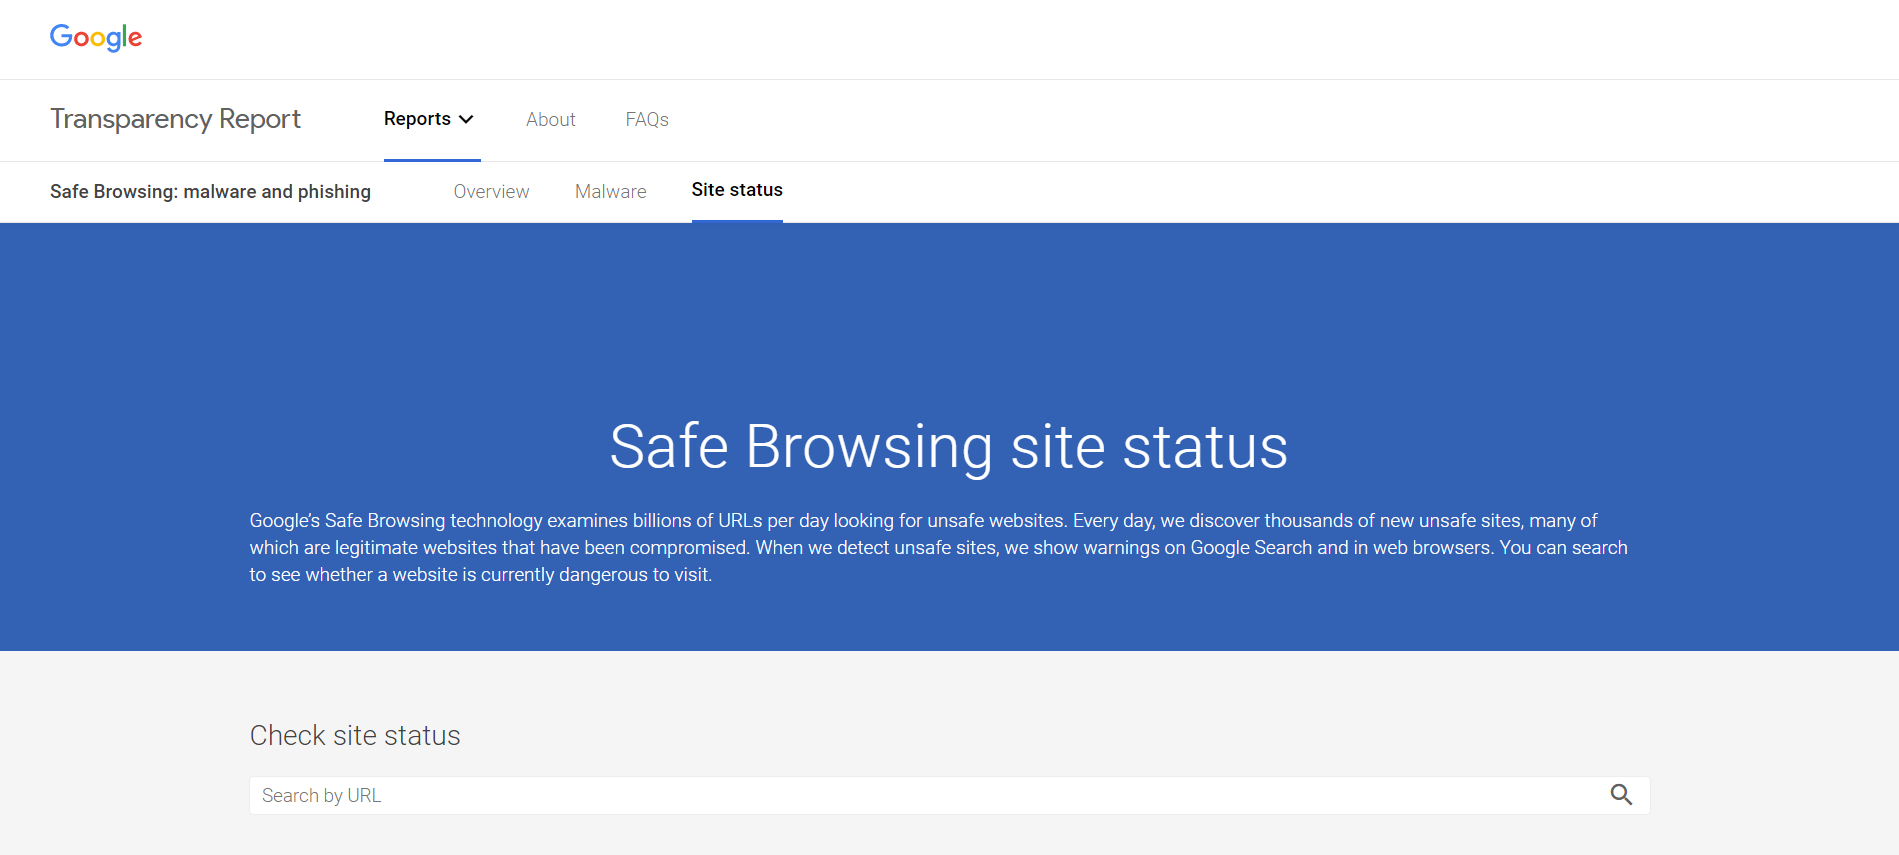Image resolution: width=1899 pixels, height=855 pixels.
Task: Click the description line starting "which are legitimate websites"
Action: pyautogui.click(x=938, y=548)
